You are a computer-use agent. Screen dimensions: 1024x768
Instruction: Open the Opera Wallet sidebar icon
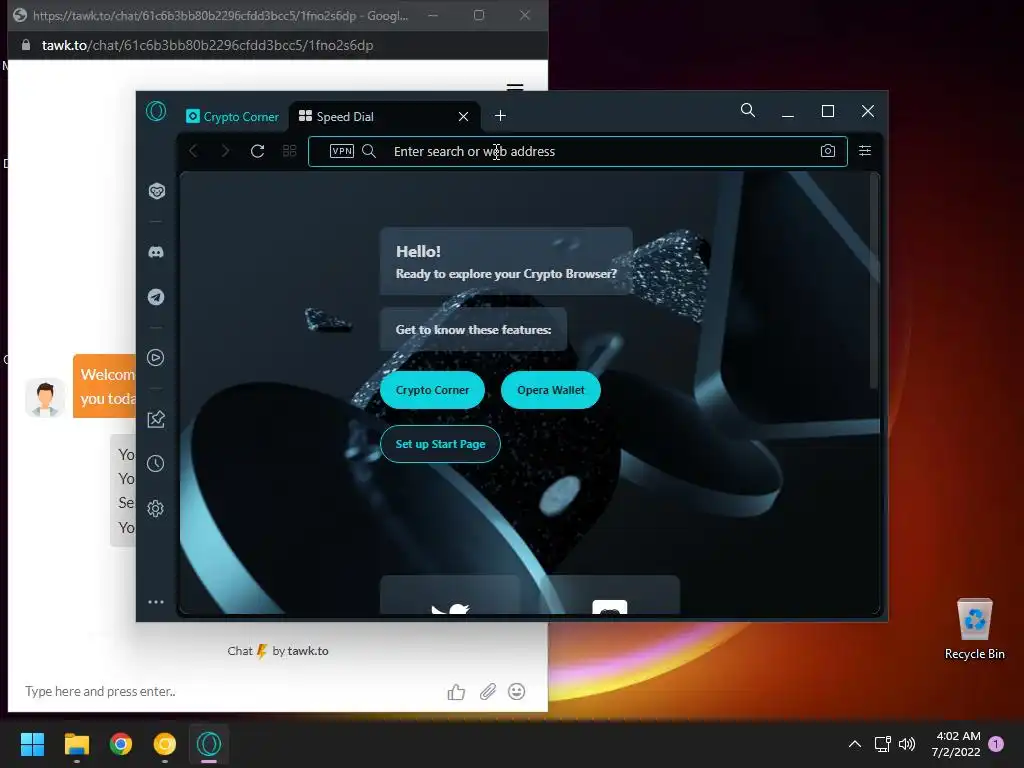pos(156,191)
